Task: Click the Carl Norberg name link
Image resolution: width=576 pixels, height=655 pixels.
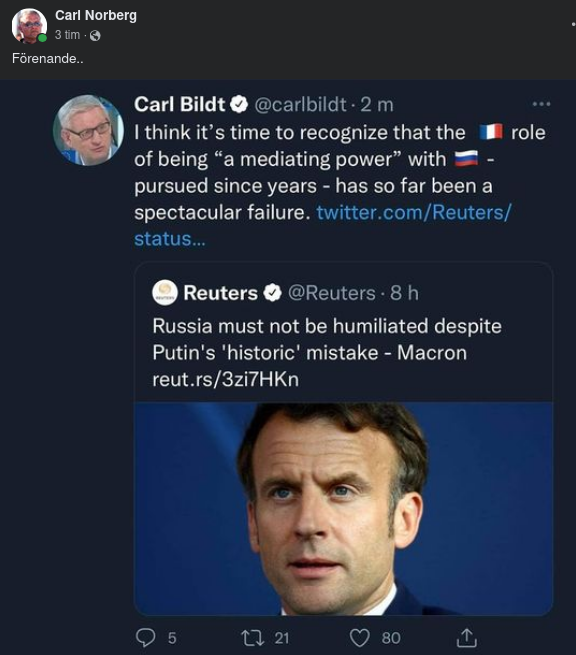Action: [x=96, y=15]
